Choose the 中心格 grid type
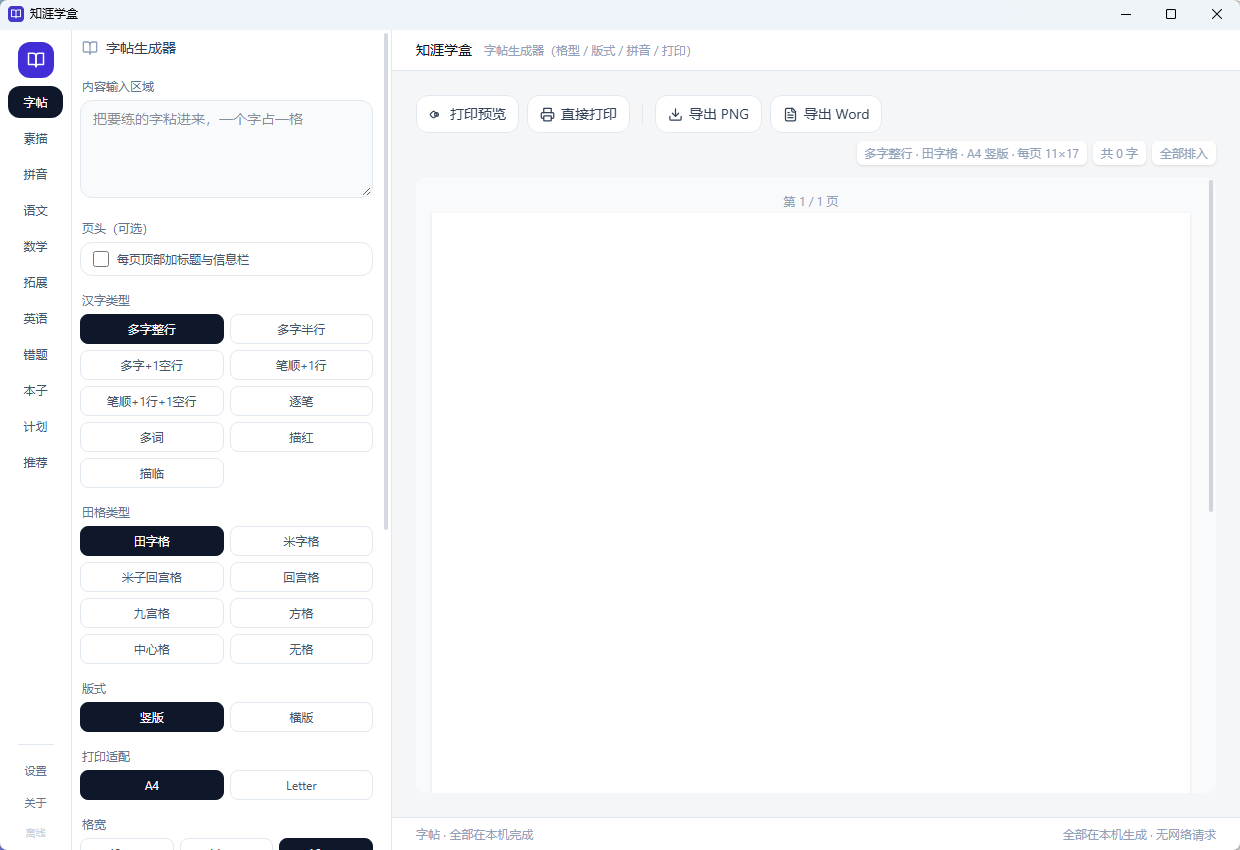The width and height of the screenshot is (1240, 850). click(x=152, y=649)
